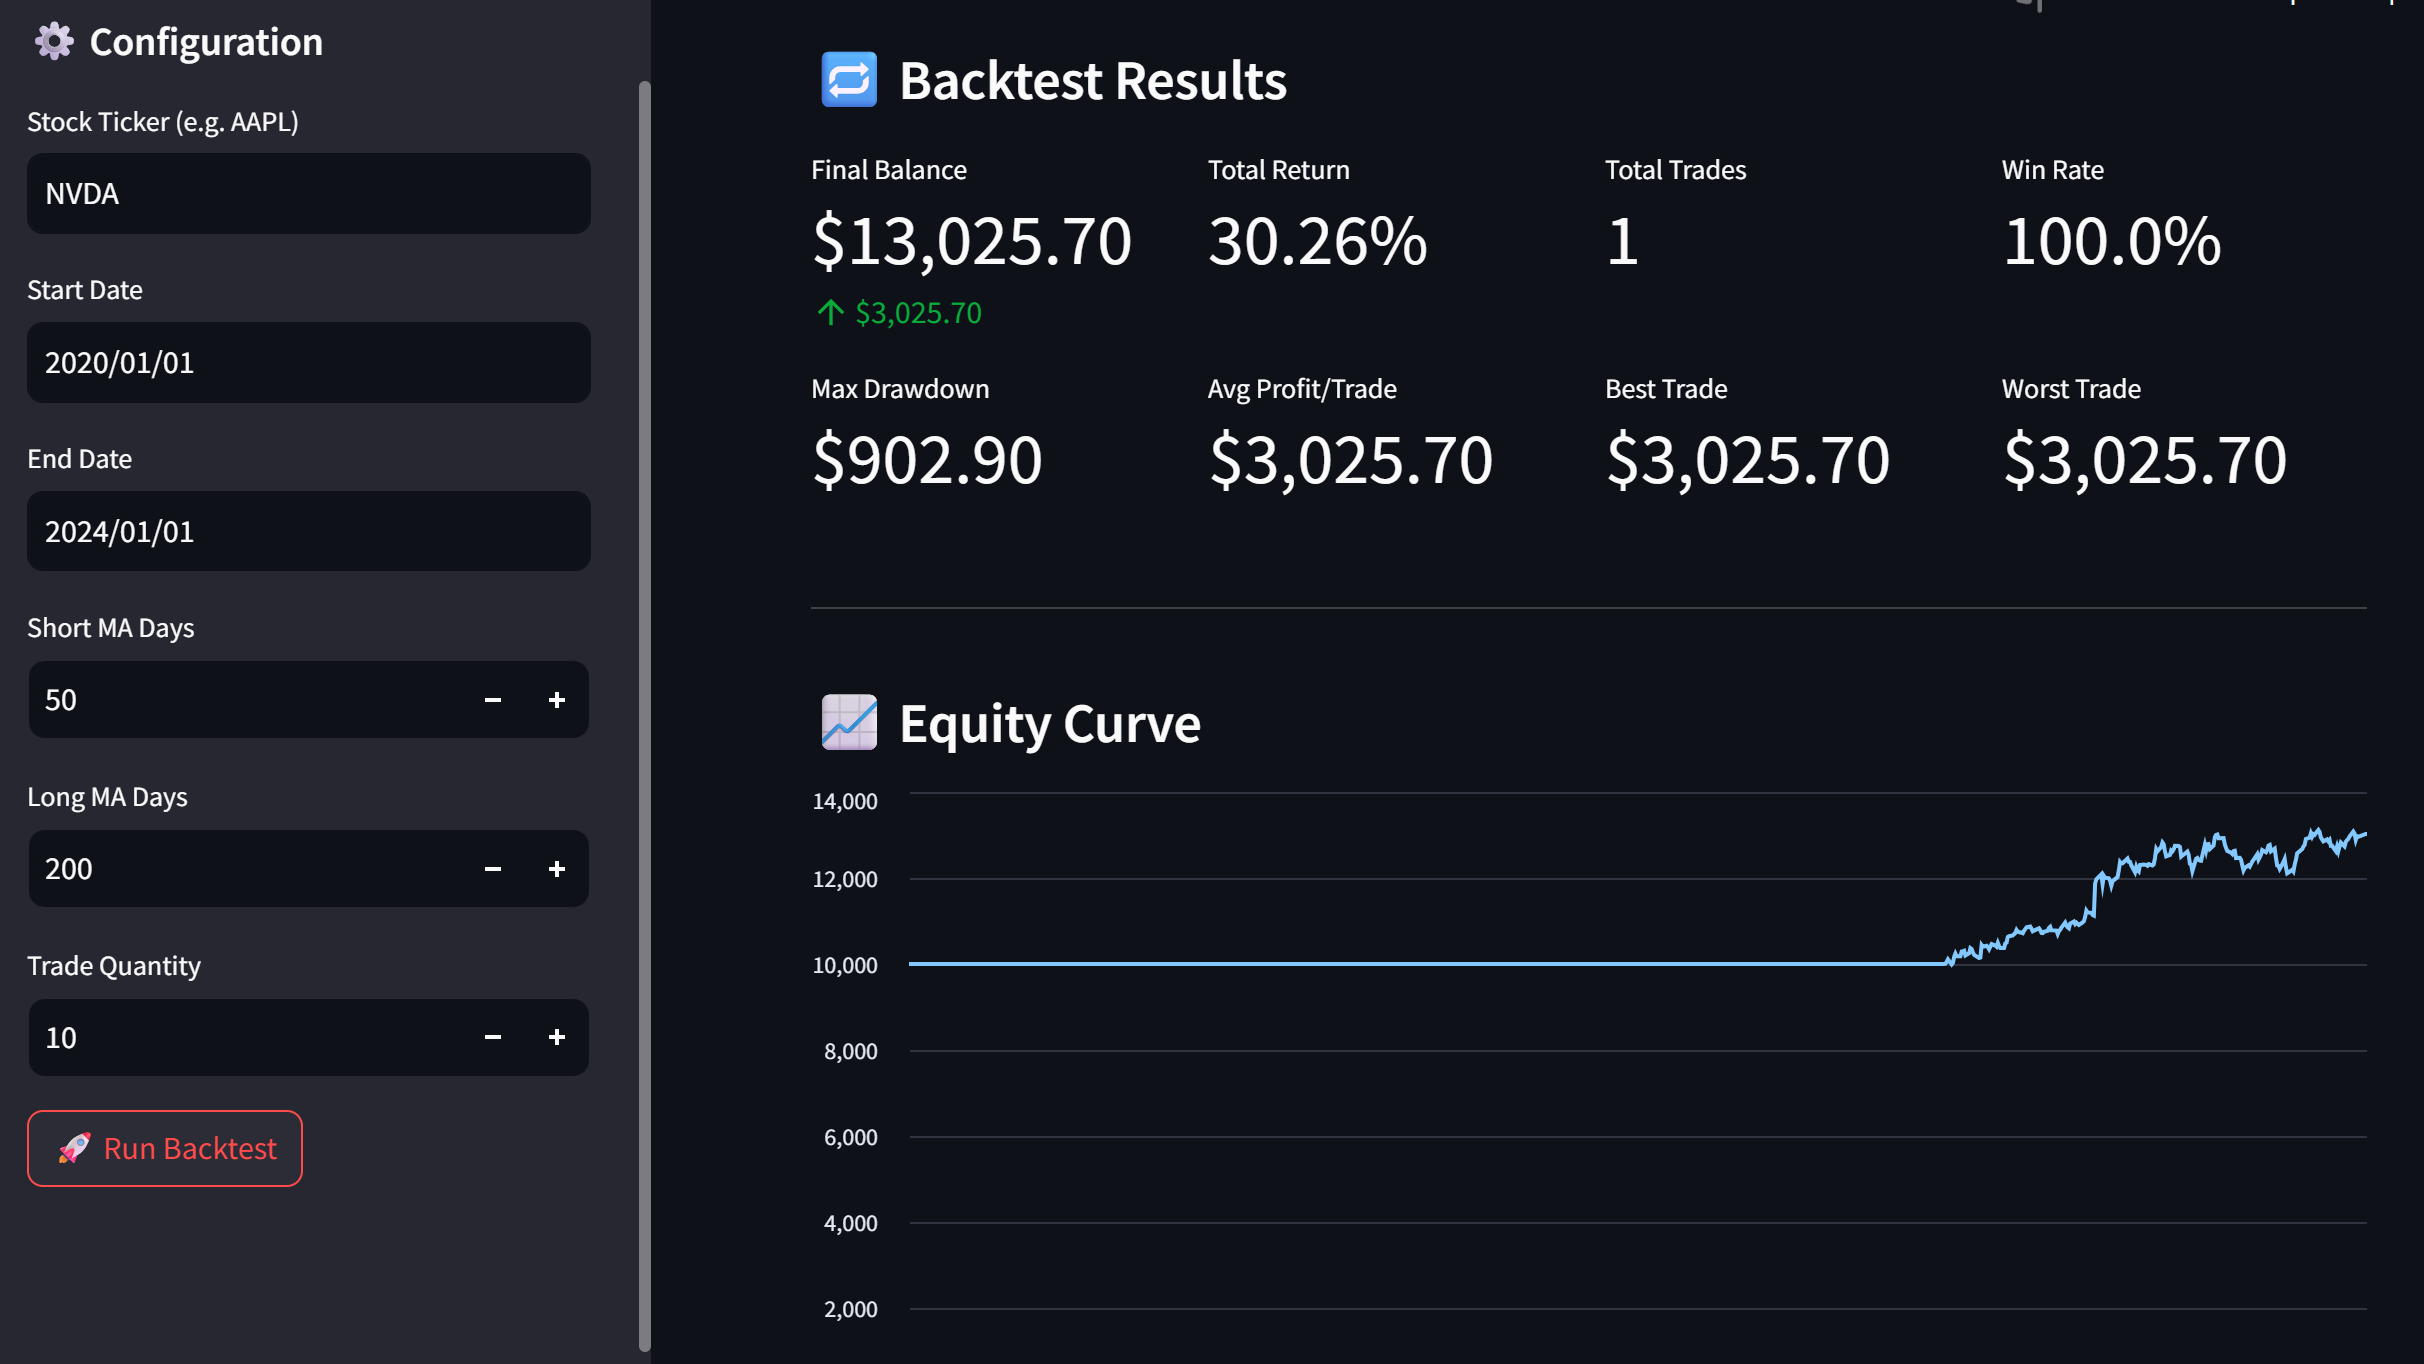2424x1364 pixels.
Task: Click the Backtest Results refresh icon
Action: [x=849, y=80]
